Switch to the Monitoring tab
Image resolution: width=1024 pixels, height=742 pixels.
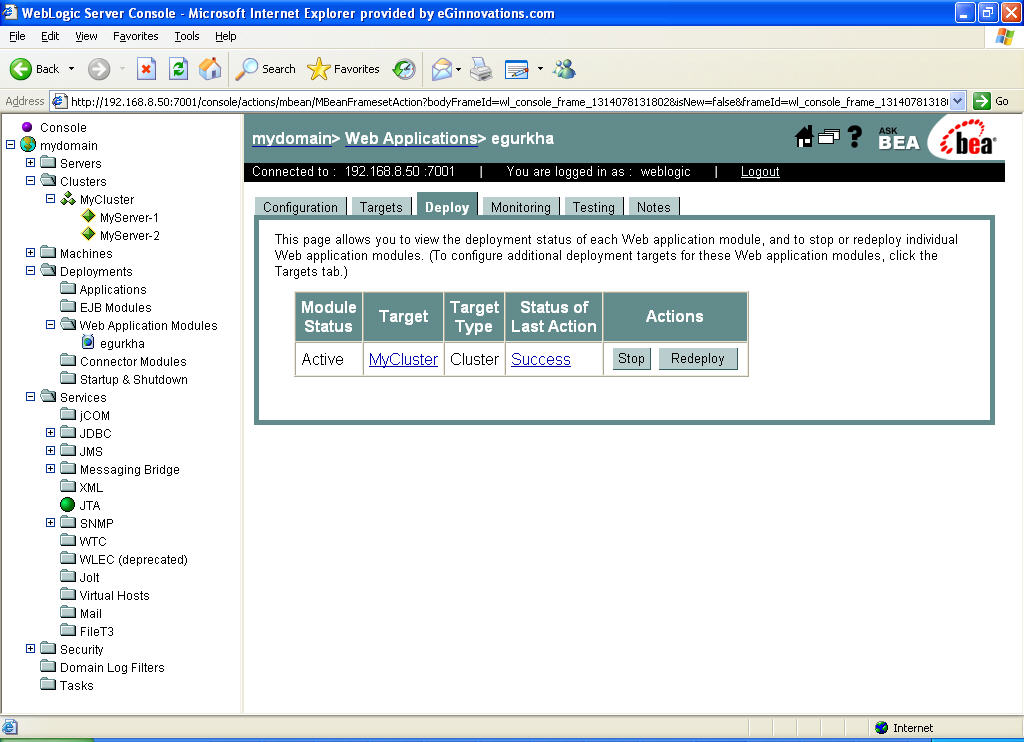point(520,206)
